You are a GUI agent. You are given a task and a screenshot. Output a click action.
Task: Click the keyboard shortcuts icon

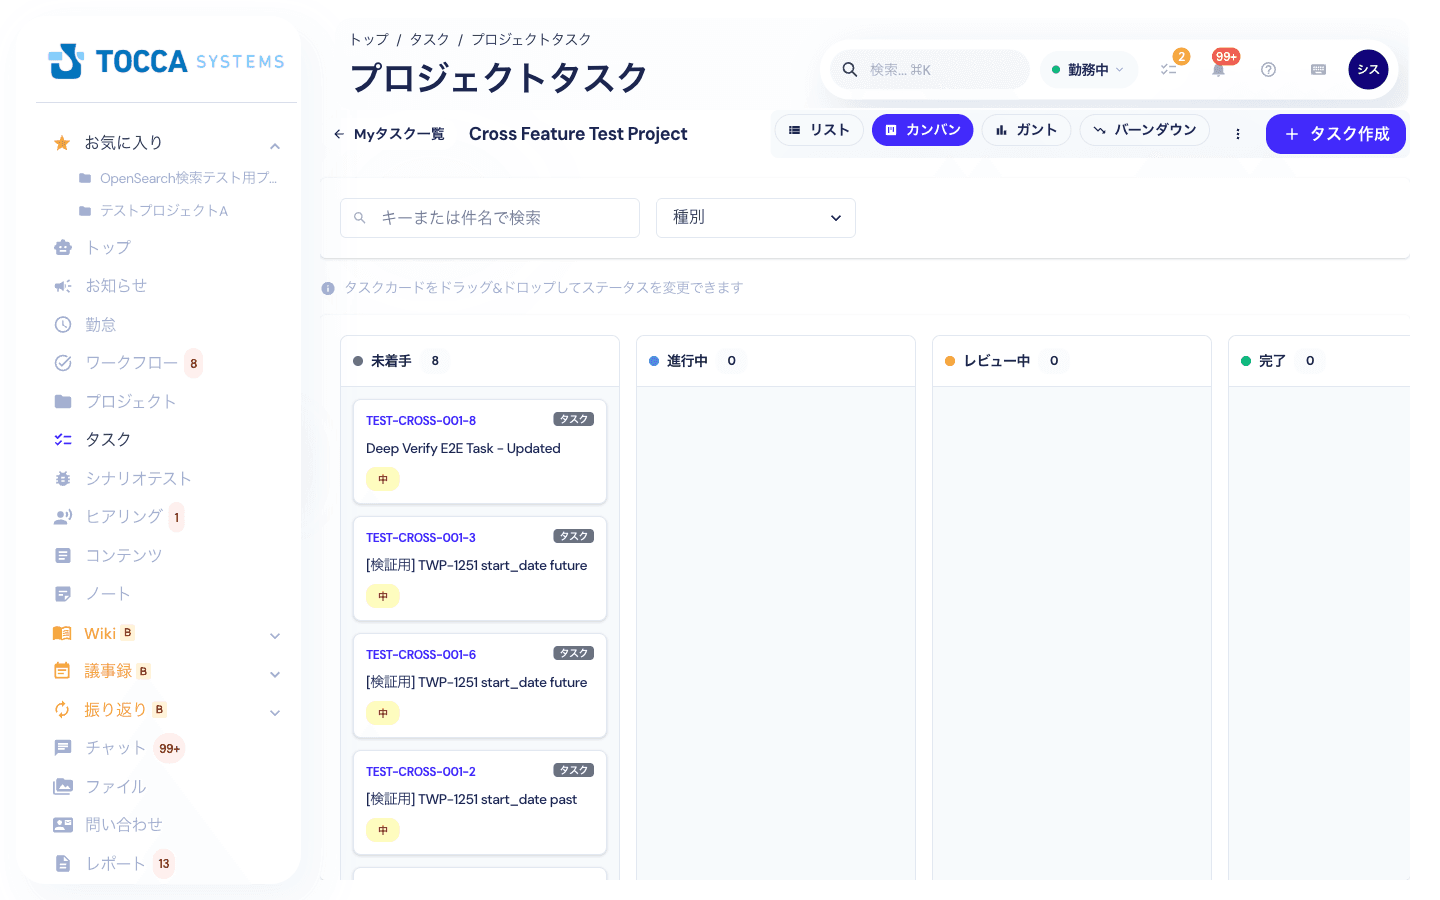[1318, 70]
